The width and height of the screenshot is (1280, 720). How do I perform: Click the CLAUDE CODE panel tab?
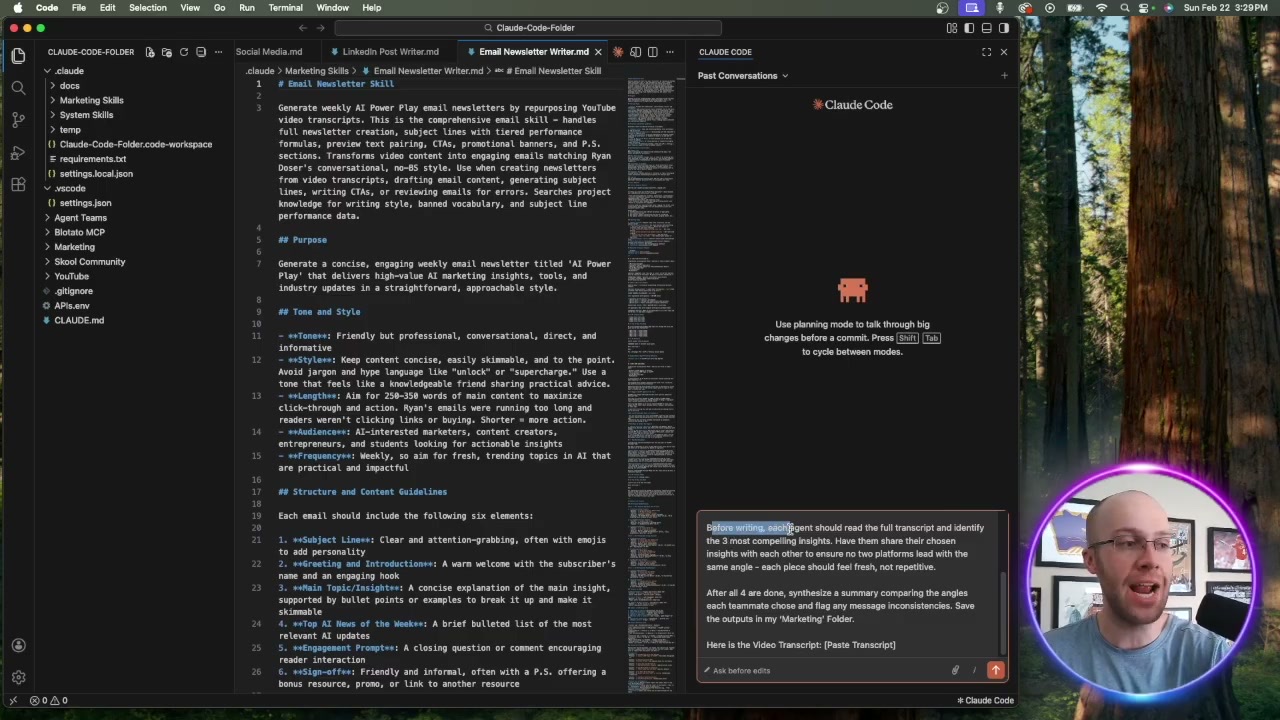click(725, 52)
